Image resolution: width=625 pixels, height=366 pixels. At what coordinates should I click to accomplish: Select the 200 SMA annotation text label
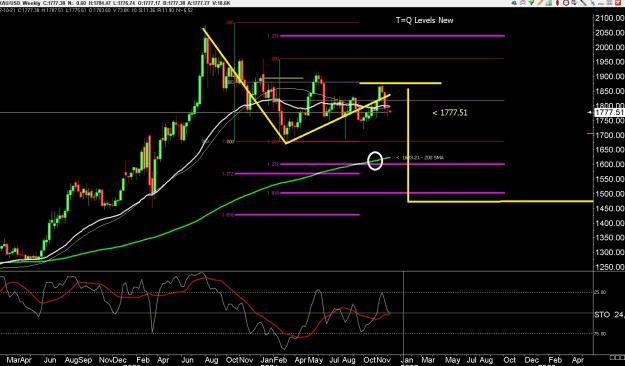click(x=420, y=158)
